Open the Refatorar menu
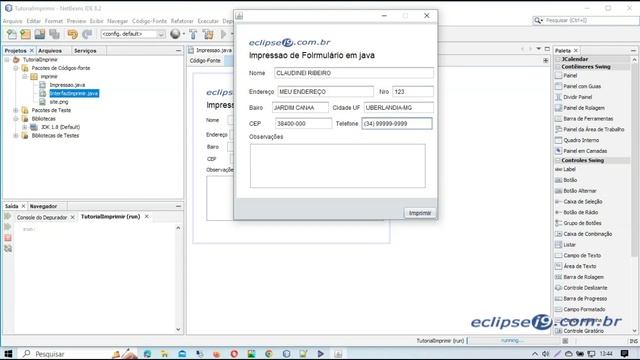The width and height of the screenshot is (640, 360). click(182, 21)
